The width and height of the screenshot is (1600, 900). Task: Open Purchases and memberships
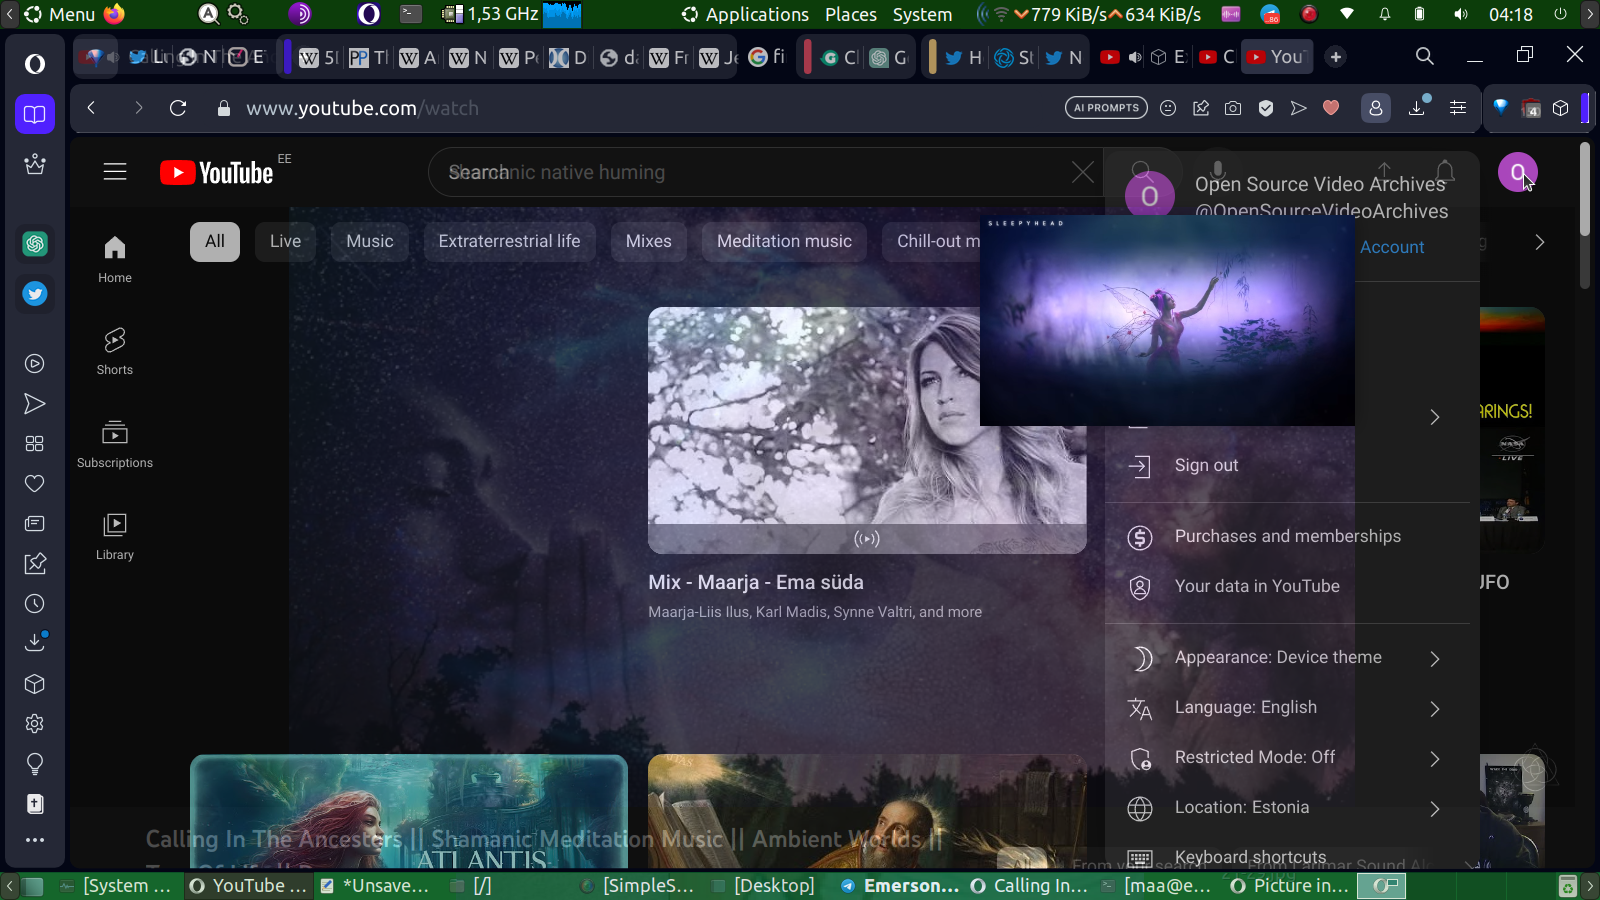pos(1287,537)
